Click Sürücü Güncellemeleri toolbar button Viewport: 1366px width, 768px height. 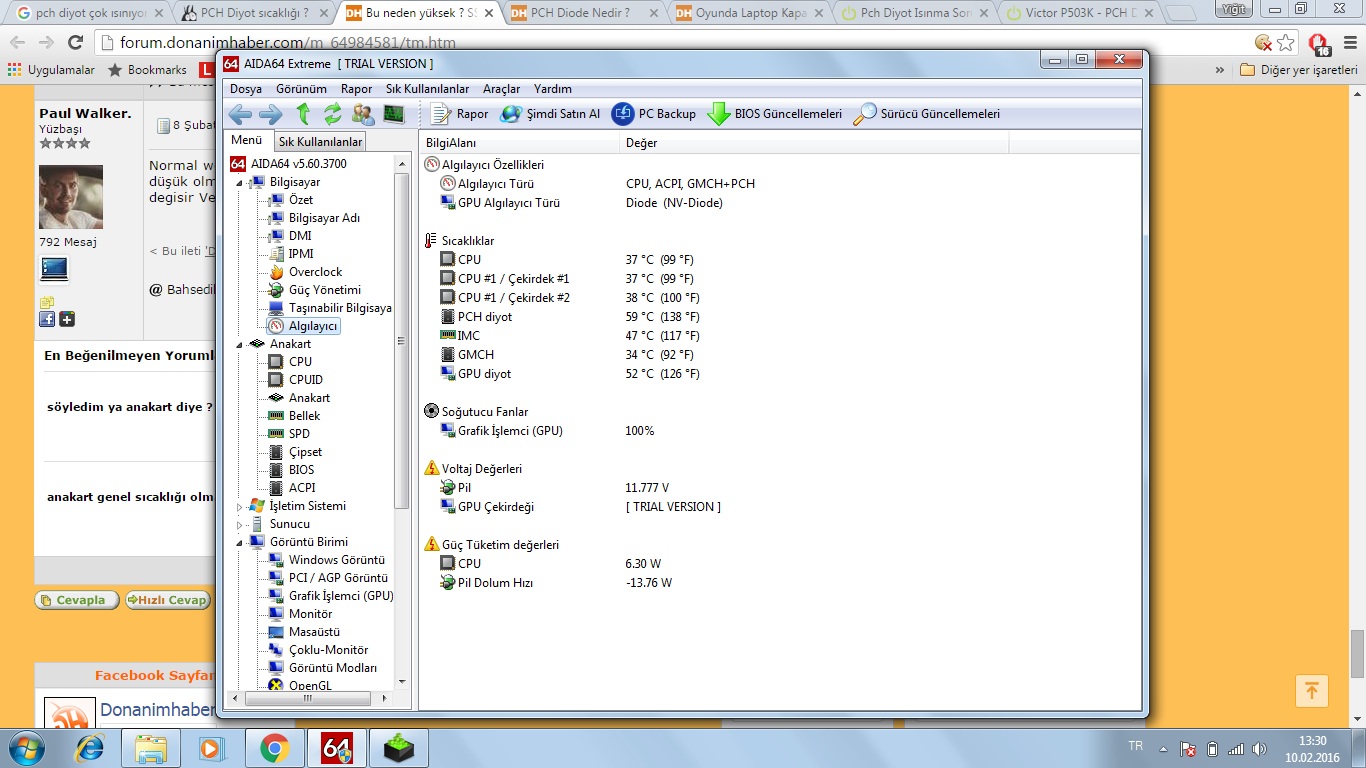pyautogui.click(x=927, y=114)
